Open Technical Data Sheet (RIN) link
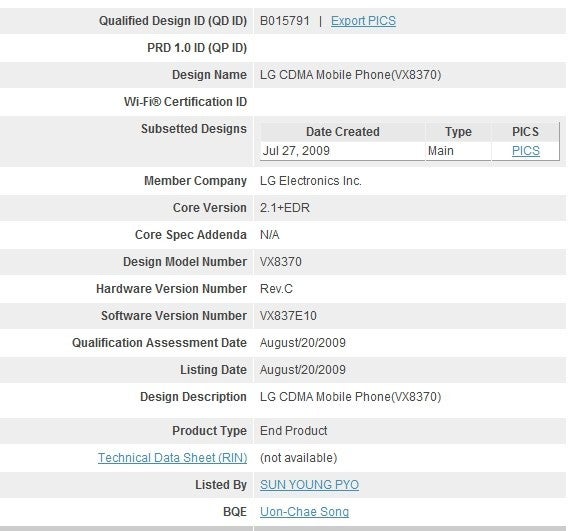The height and width of the screenshot is (531, 569). click(172, 458)
